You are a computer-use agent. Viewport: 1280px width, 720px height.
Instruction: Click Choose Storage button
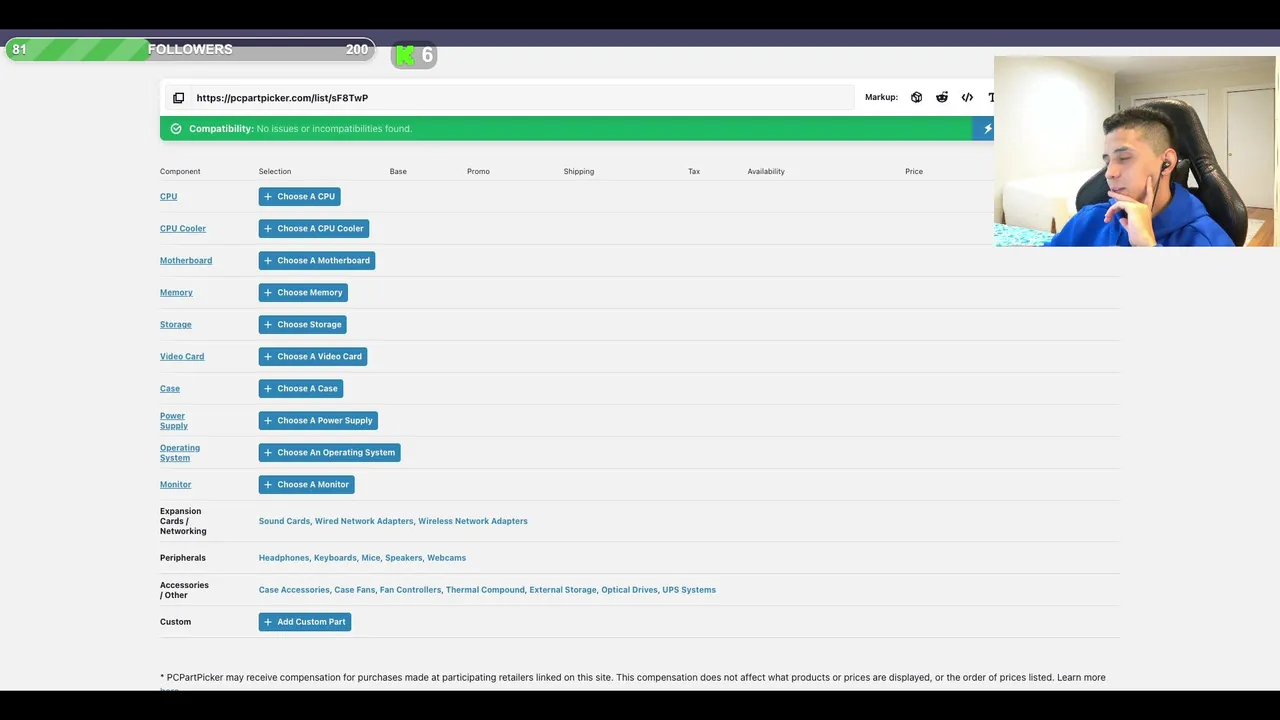(x=303, y=324)
